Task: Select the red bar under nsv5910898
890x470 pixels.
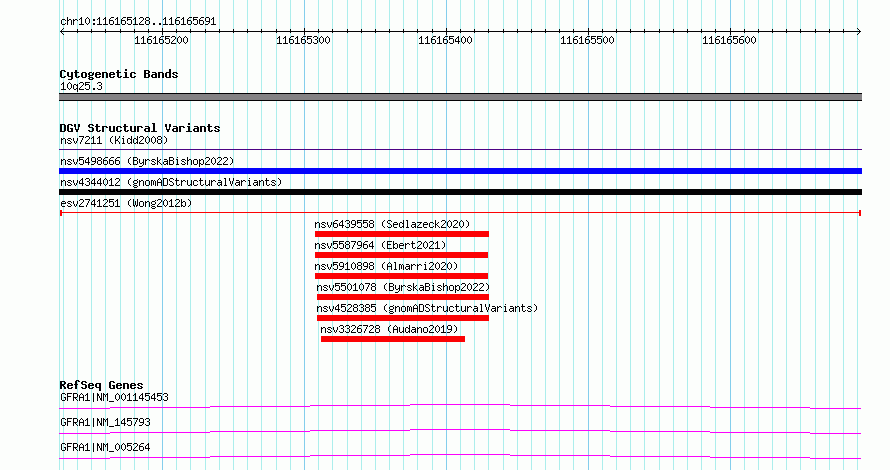Action: [x=401, y=276]
